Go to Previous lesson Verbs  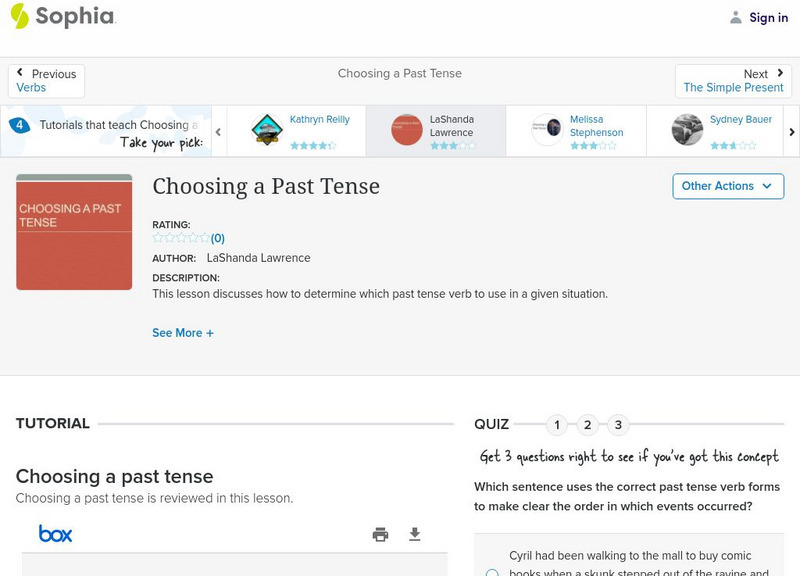click(x=46, y=81)
